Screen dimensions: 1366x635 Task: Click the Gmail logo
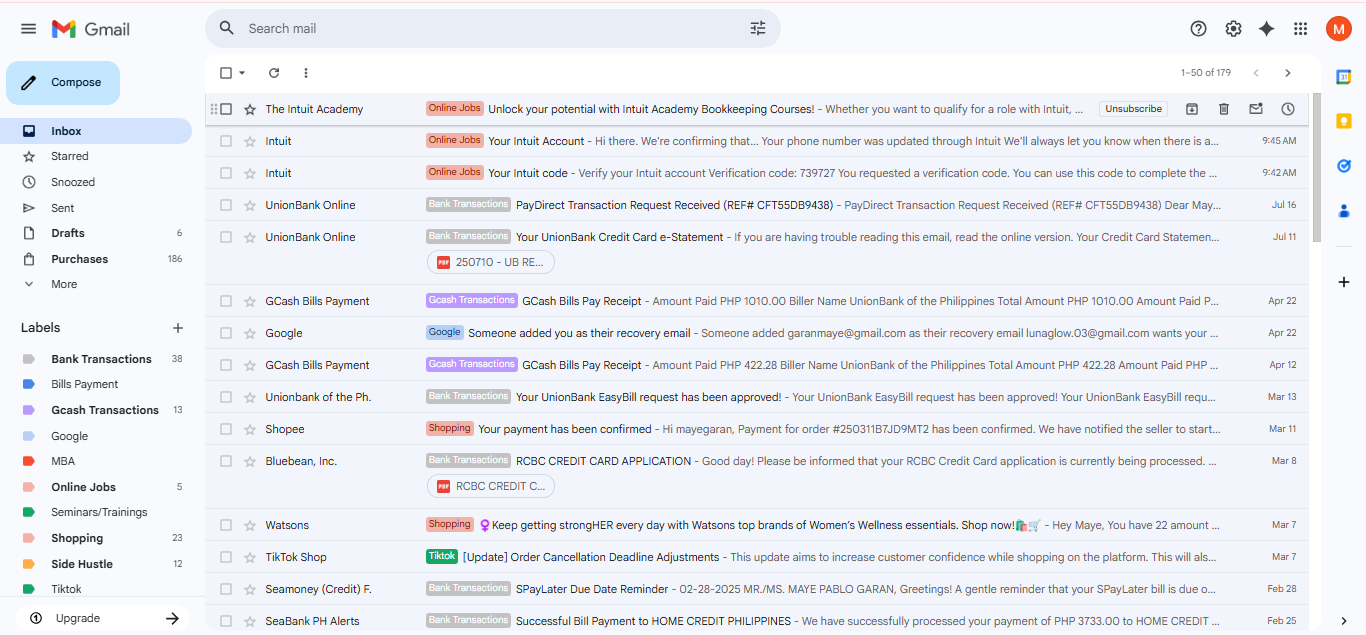point(91,29)
